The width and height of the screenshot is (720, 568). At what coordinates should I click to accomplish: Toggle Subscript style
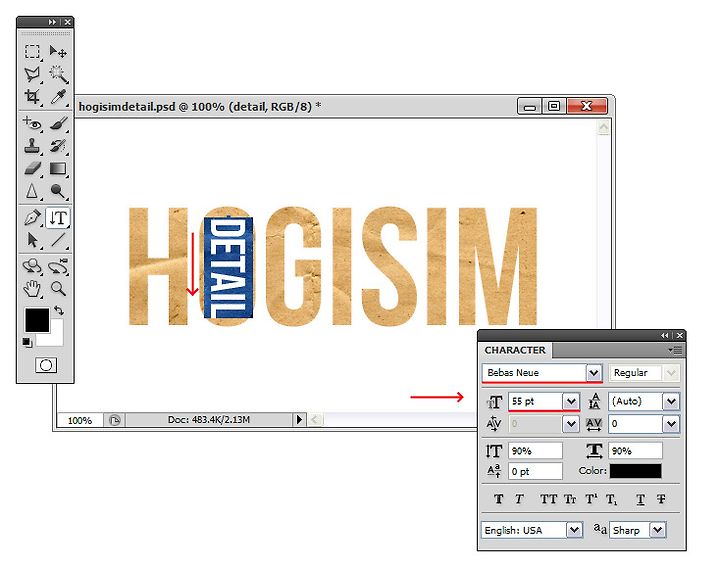tap(612, 499)
